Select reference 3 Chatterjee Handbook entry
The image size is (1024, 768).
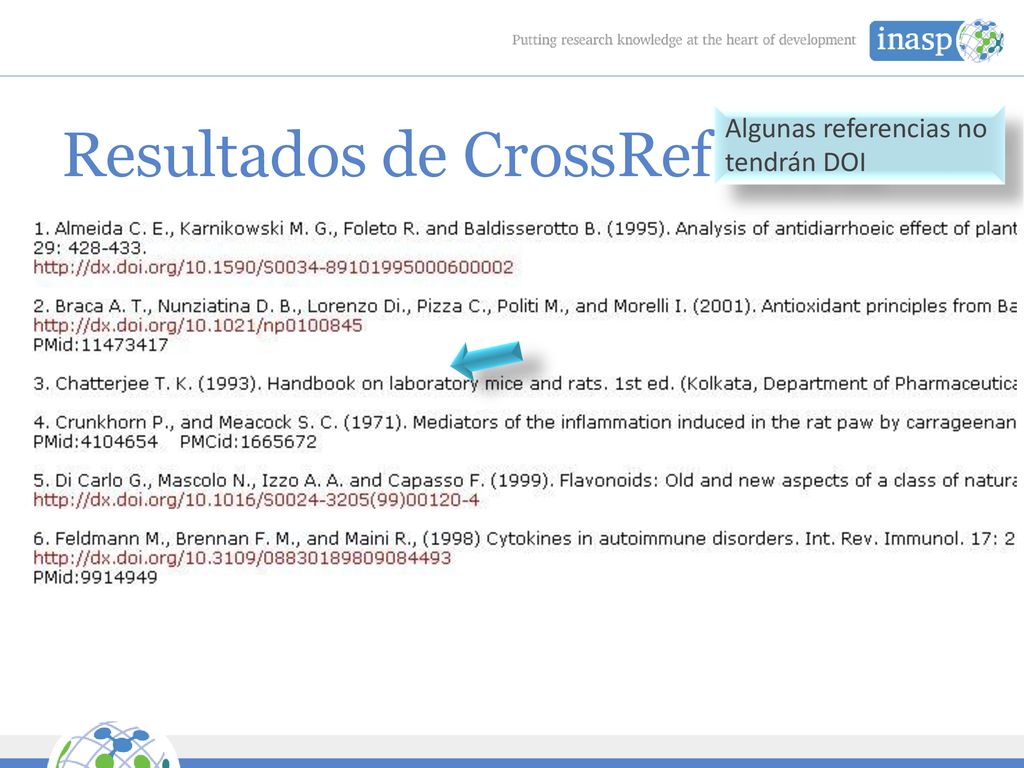(x=525, y=384)
